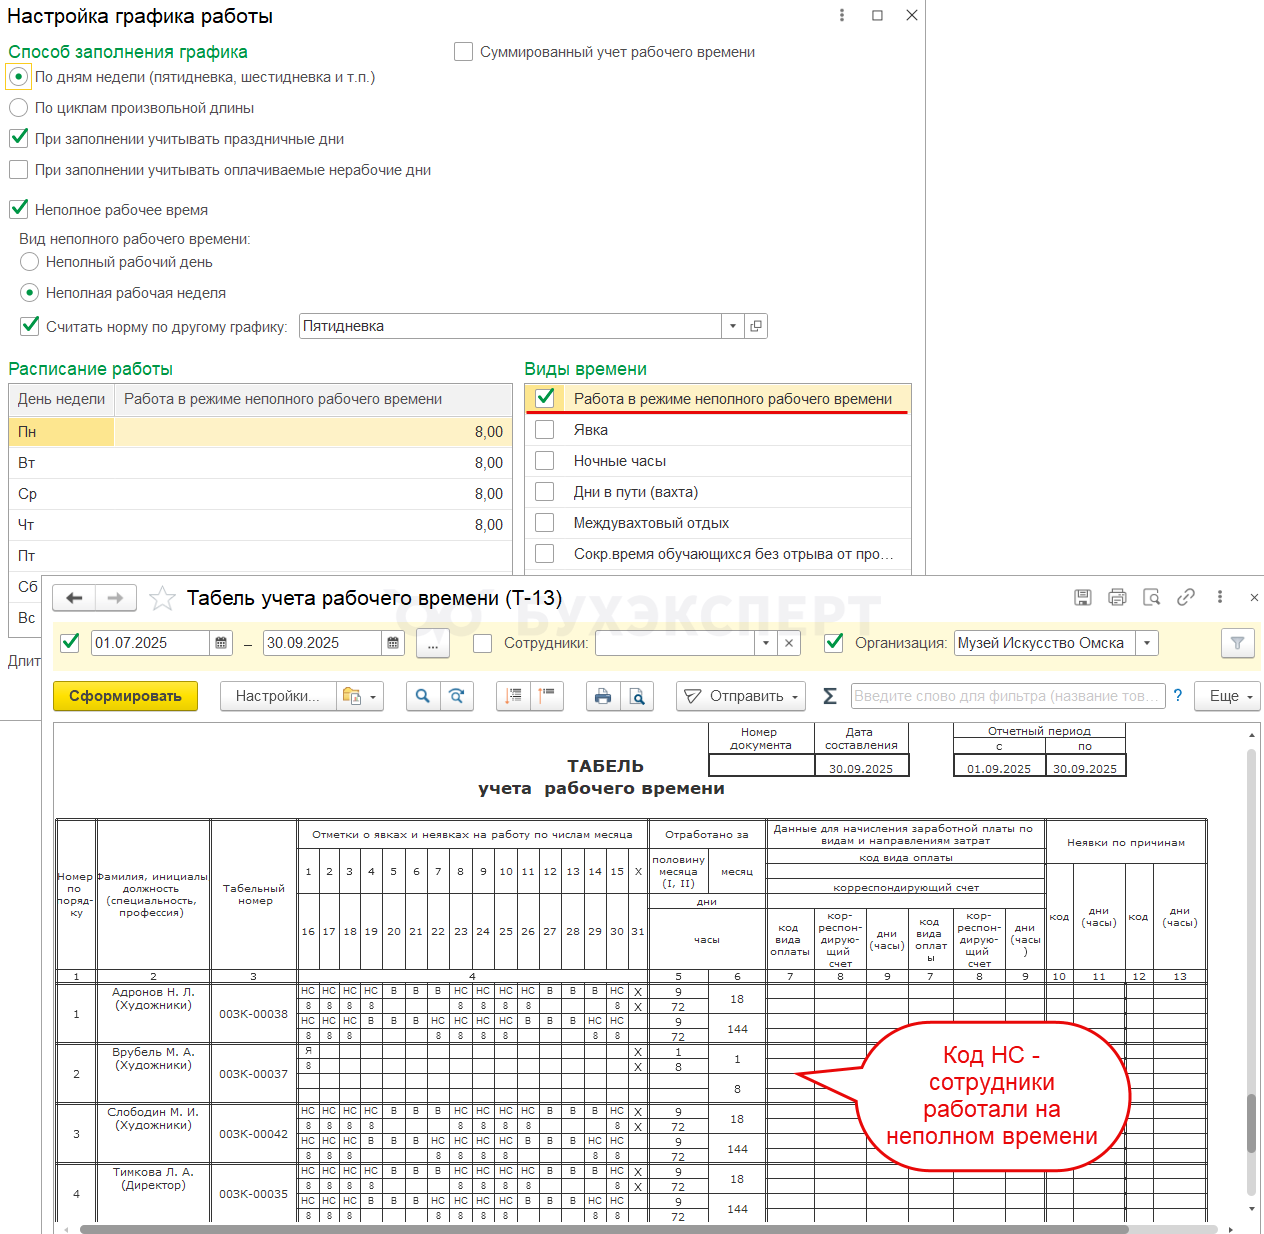Select the Чт row in work schedule
1264x1234 pixels.
260,525
